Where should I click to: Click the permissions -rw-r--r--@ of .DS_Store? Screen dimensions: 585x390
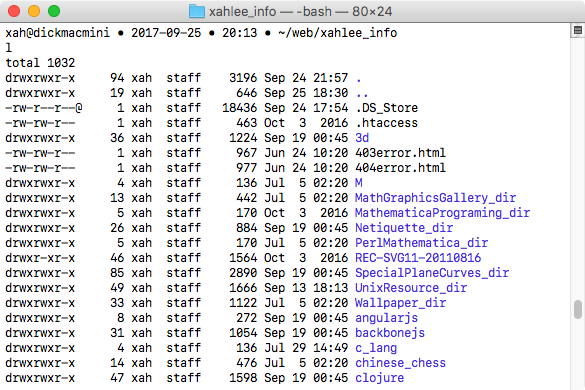click(x=44, y=108)
